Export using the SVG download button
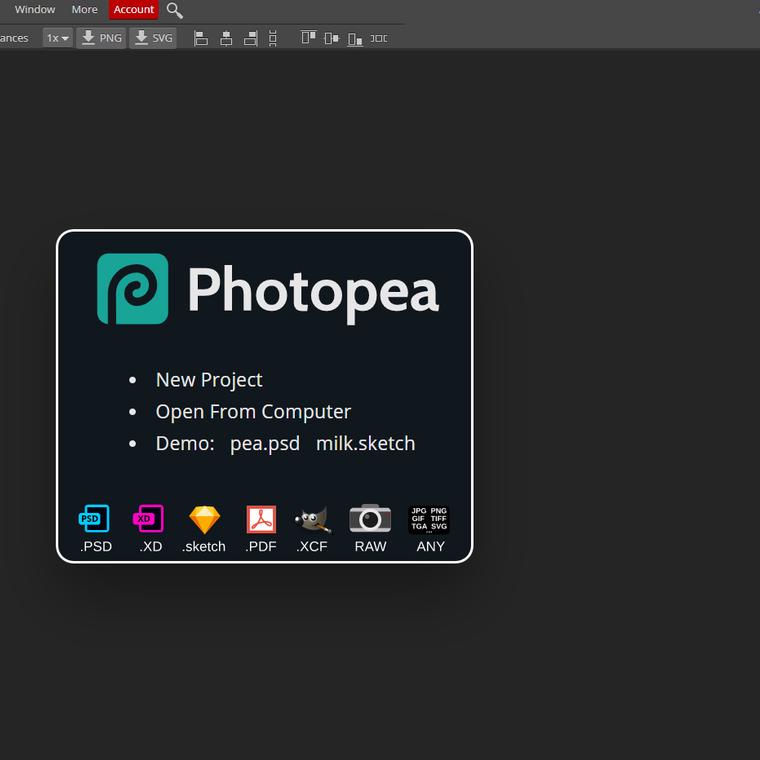This screenshot has height=760, width=760. pos(153,38)
